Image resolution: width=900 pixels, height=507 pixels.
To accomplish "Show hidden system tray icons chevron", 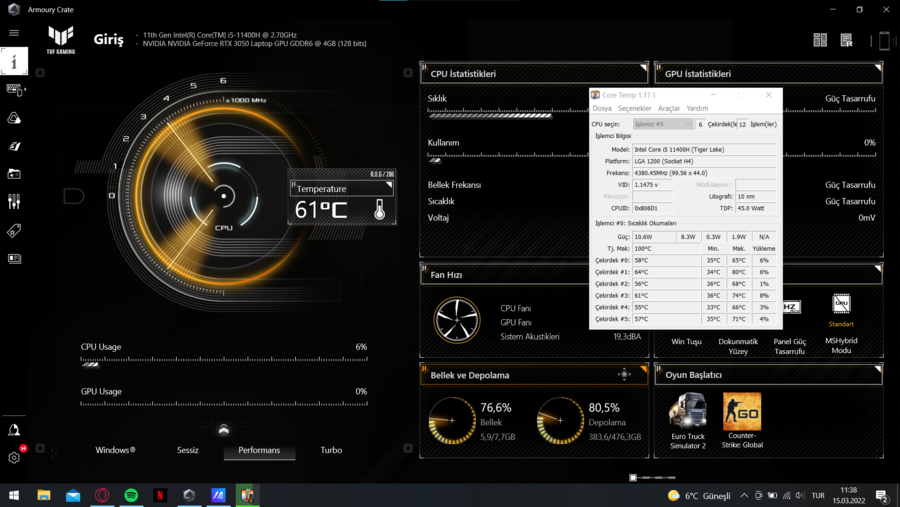I will tap(744, 495).
